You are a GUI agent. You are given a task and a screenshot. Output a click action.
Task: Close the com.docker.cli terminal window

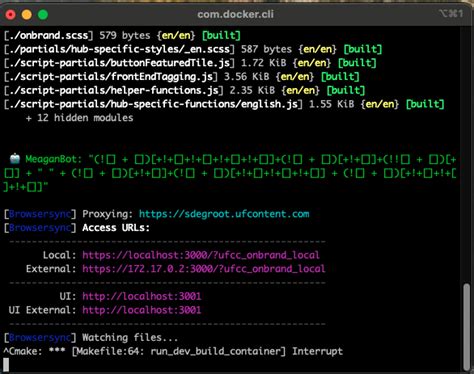10,15
